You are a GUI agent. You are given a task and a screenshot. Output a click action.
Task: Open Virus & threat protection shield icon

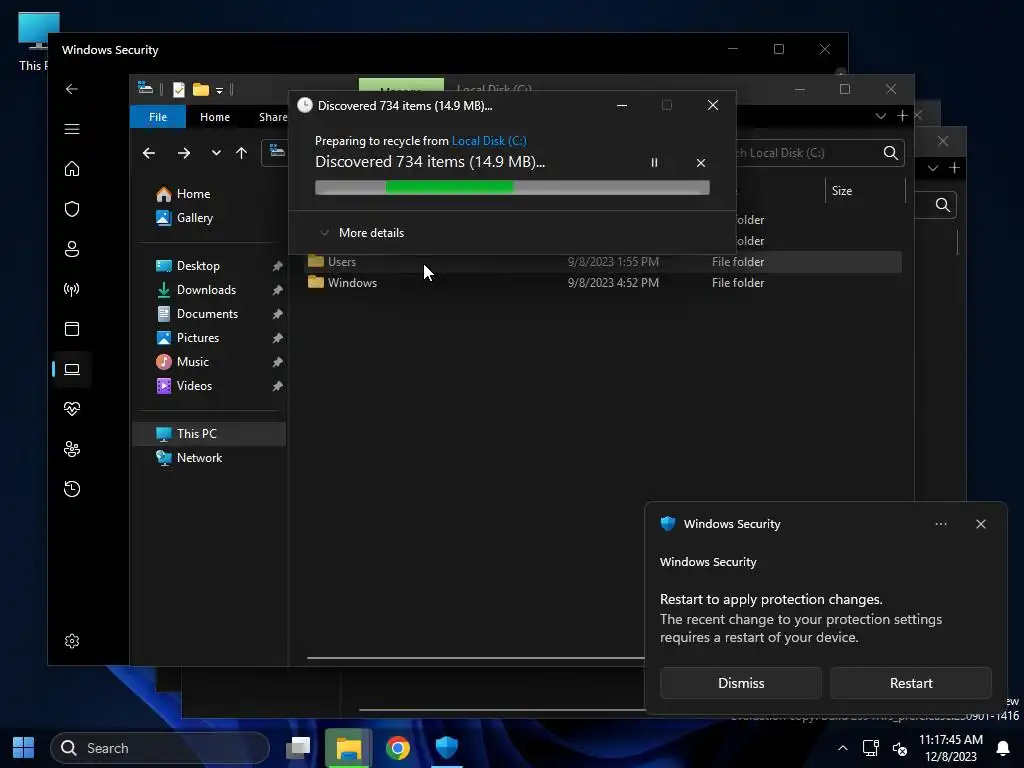tap(72, 209)
